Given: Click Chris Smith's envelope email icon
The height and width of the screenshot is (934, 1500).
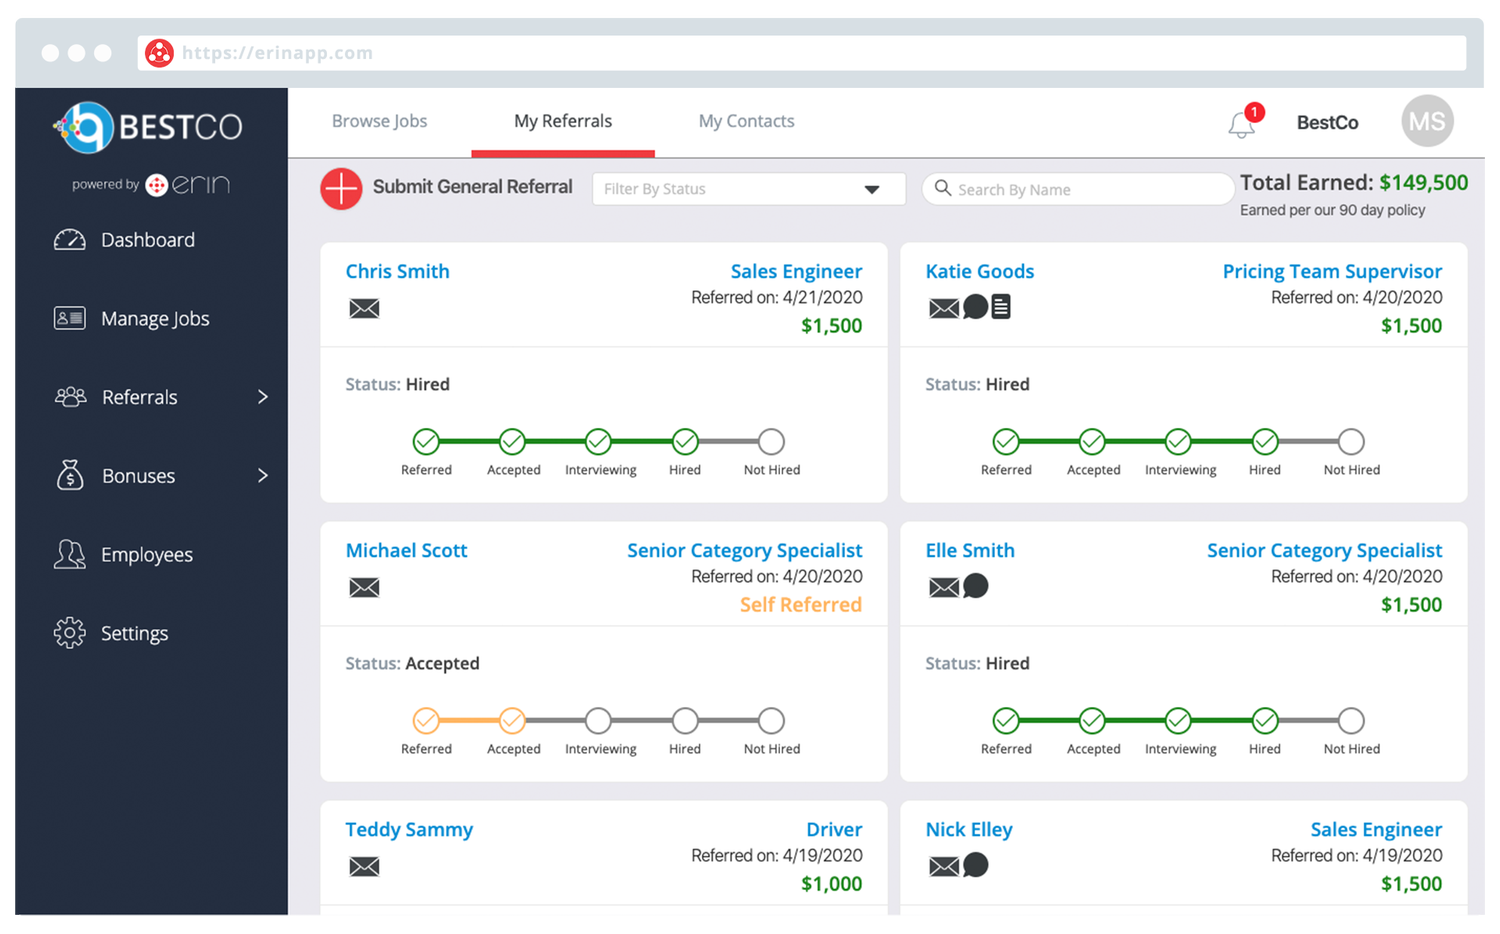Looking at the screenshot, I should (364, 308).
